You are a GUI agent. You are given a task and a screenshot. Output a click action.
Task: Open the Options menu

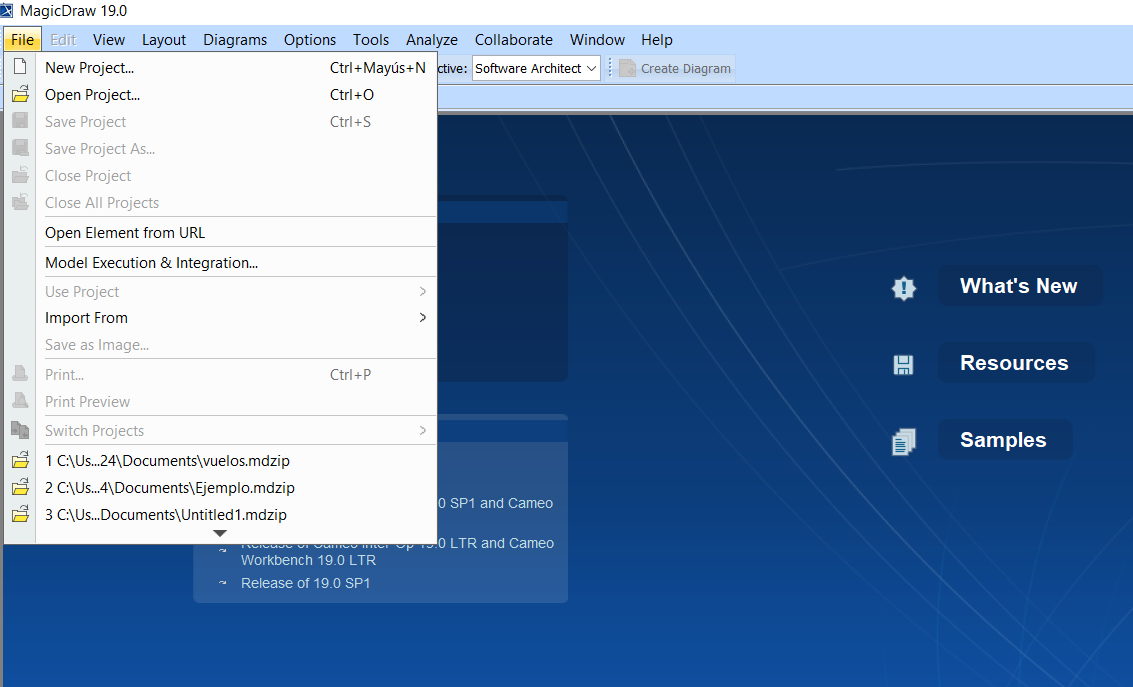pyautogui.click(x=309, y=40)
